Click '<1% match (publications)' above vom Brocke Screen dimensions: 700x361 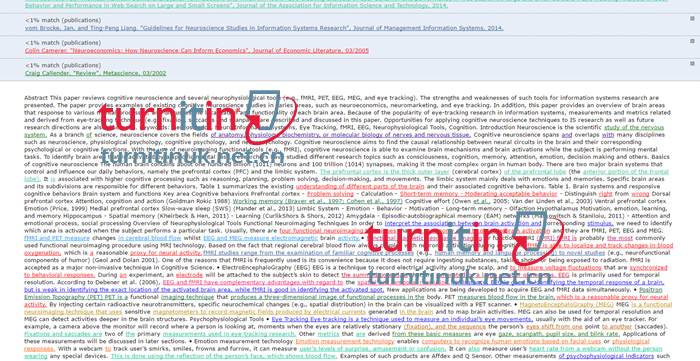tap(63, 21)
